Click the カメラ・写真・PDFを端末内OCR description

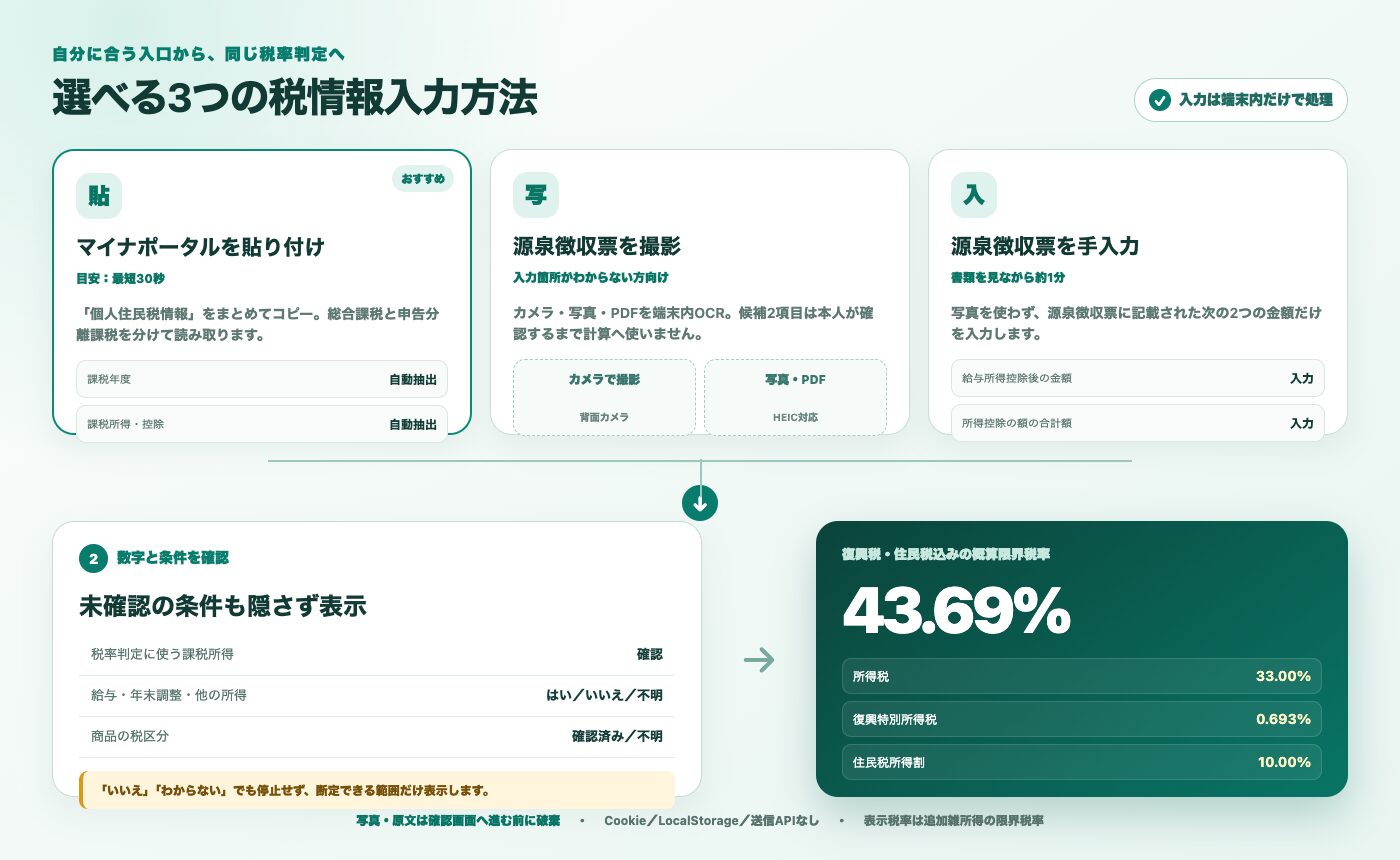tap(694, 324)
